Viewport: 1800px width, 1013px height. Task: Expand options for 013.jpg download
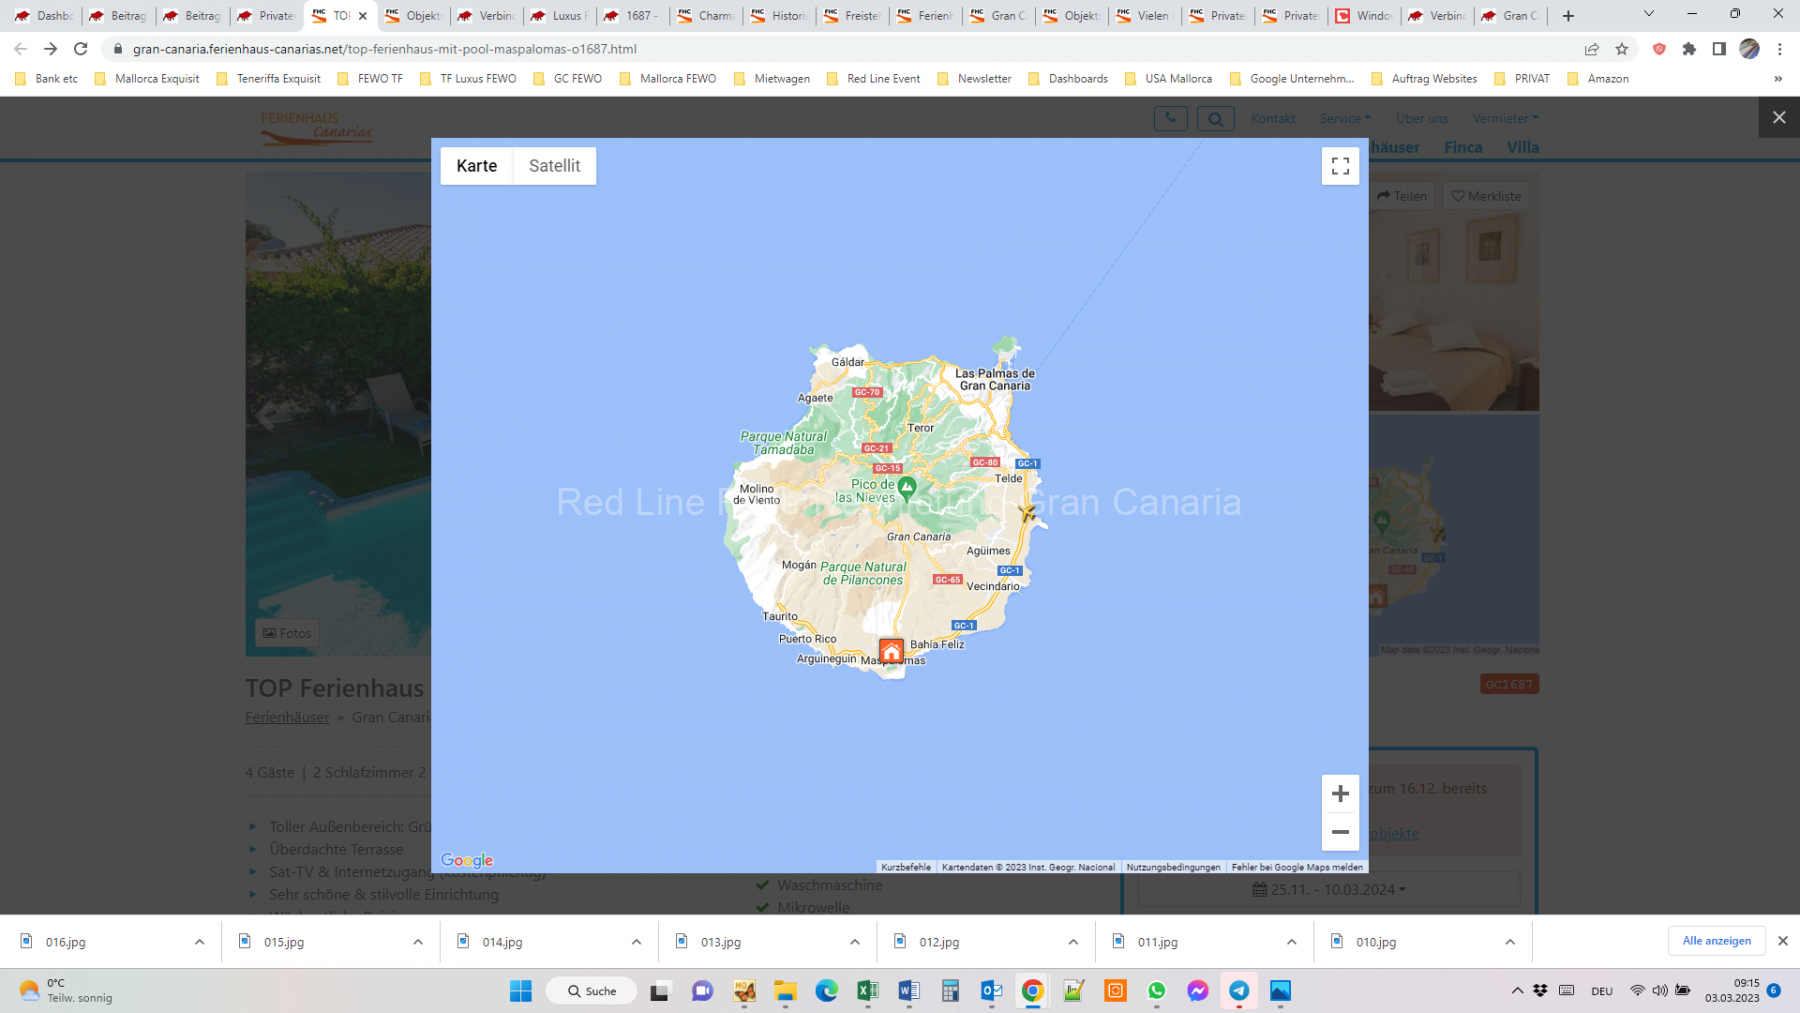pyautogui.click(x=855, y=942)
